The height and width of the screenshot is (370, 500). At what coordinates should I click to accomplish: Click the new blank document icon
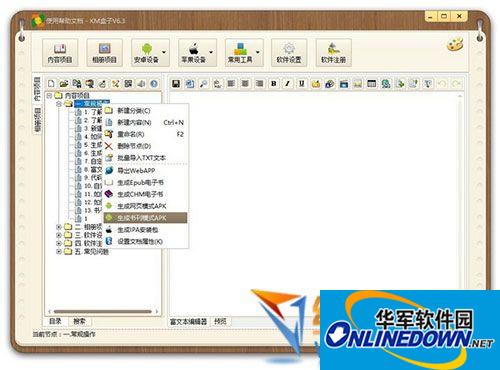pos(51,83)
